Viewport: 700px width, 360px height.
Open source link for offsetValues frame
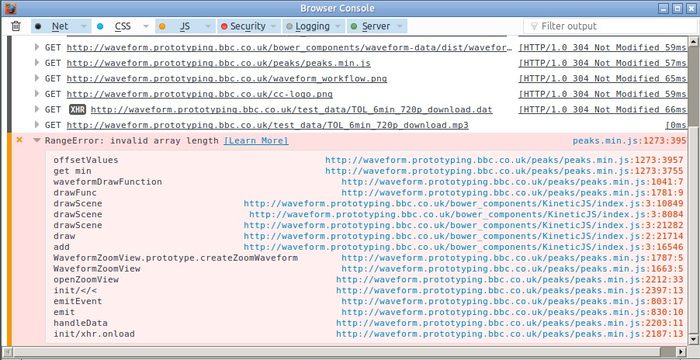coord(504,160)
